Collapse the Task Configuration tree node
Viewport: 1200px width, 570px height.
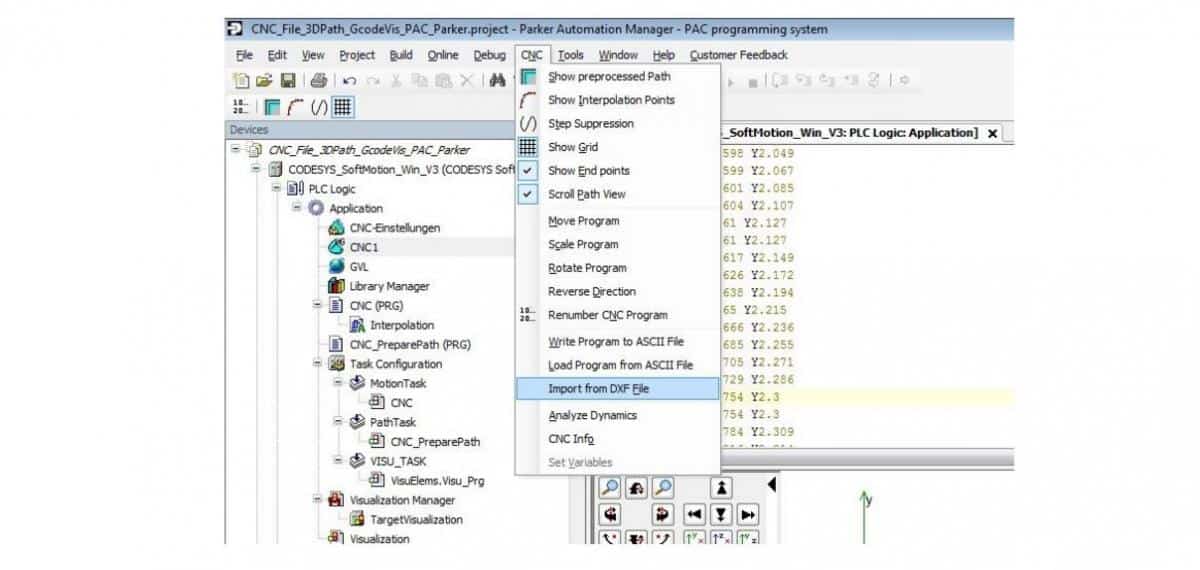click(x=317, y=364)
